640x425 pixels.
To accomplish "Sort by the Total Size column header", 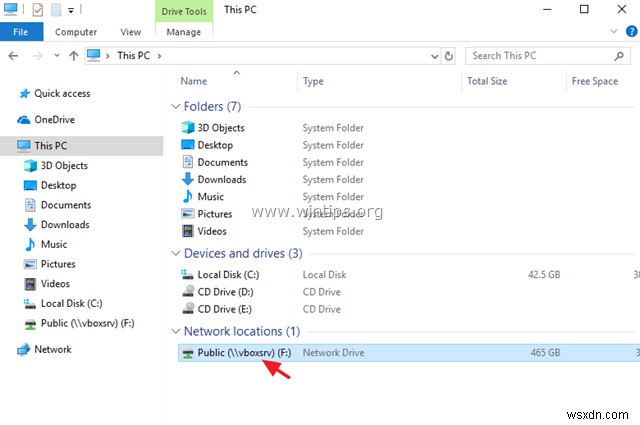I will [x=487, y=81].
